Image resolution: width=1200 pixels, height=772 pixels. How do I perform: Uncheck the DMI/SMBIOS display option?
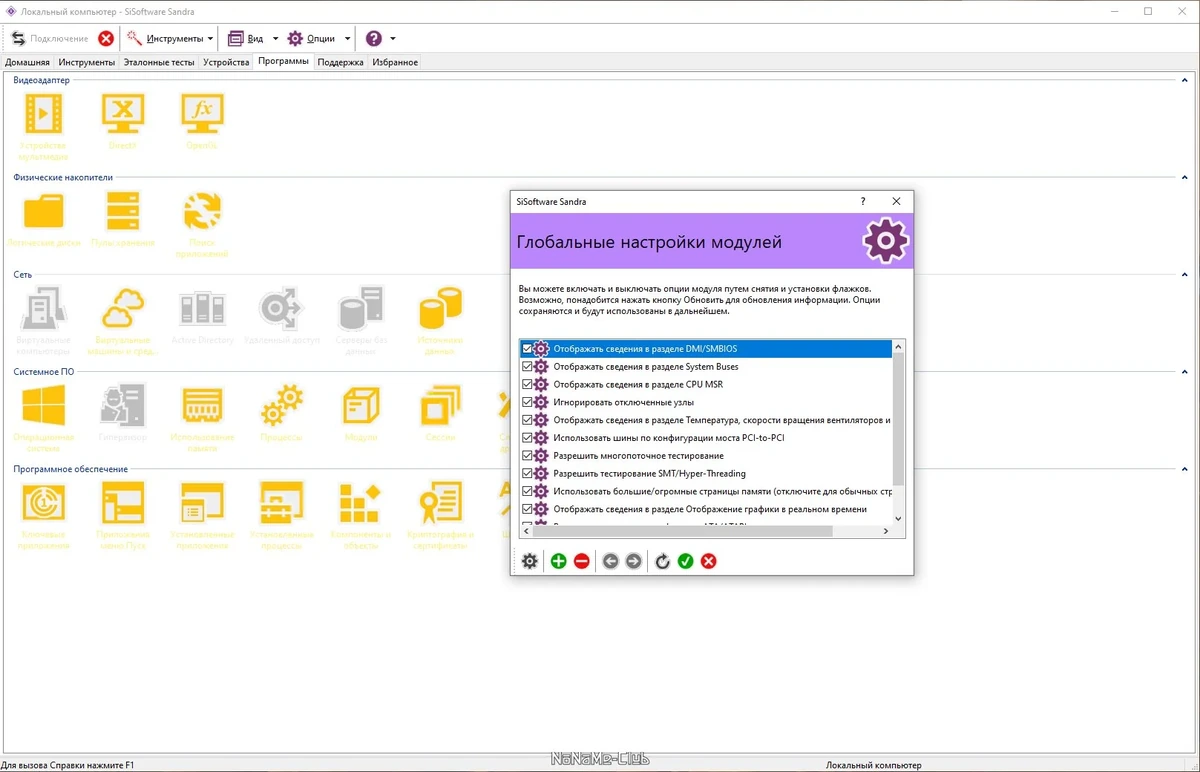click(527, 349)
